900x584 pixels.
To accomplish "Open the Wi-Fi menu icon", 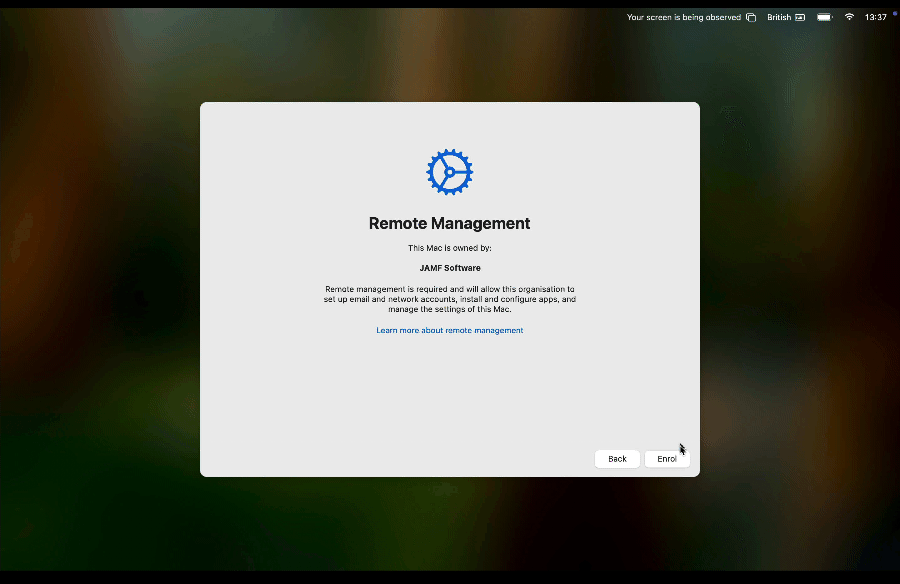I will 849,17.
